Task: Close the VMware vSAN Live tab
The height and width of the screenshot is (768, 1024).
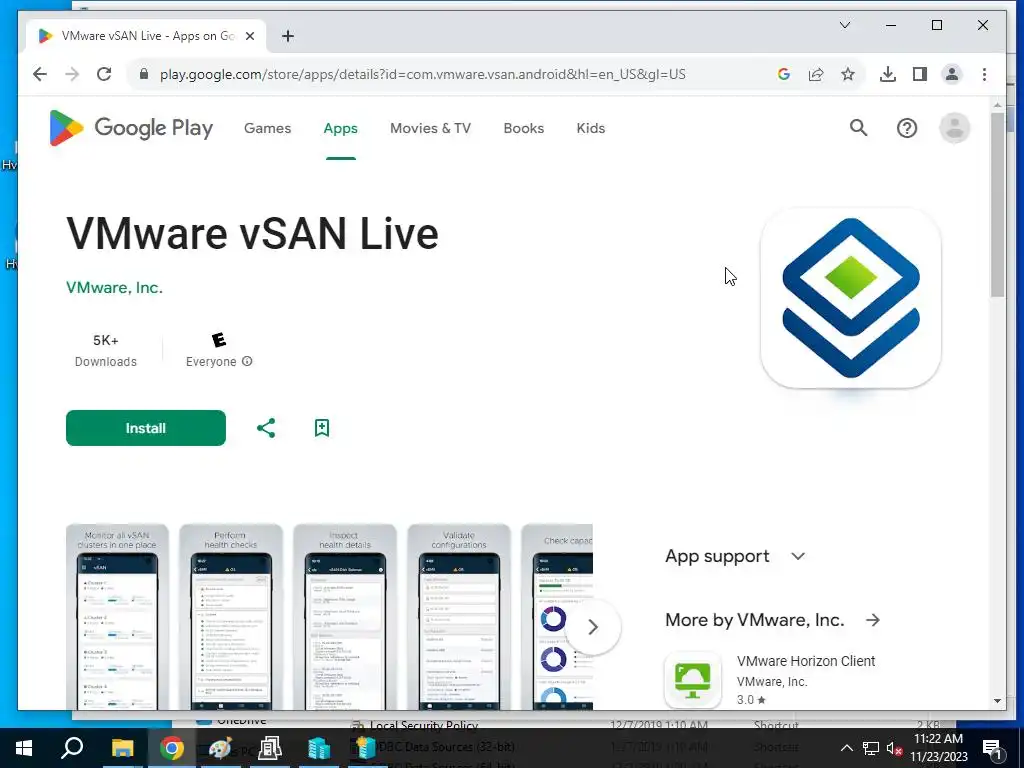Action: pos(249,37)
